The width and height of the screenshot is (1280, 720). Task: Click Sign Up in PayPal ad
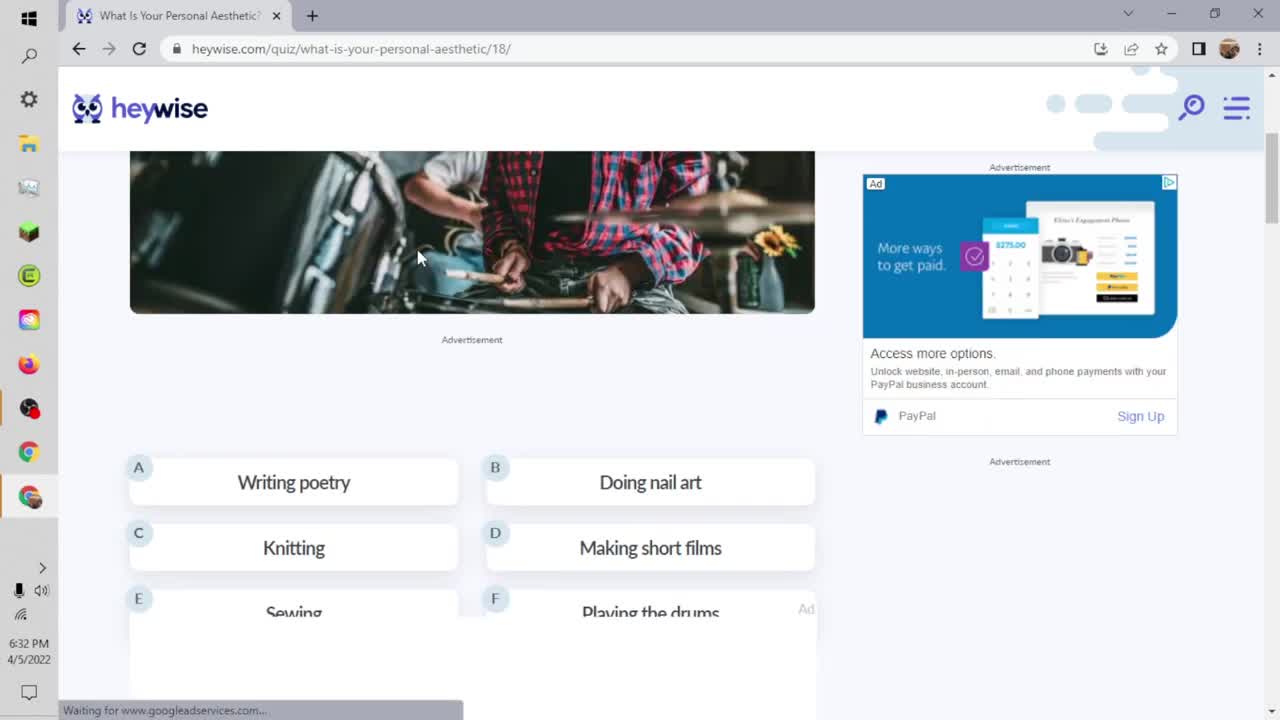pyautogui.click(x=1140, y=416)
